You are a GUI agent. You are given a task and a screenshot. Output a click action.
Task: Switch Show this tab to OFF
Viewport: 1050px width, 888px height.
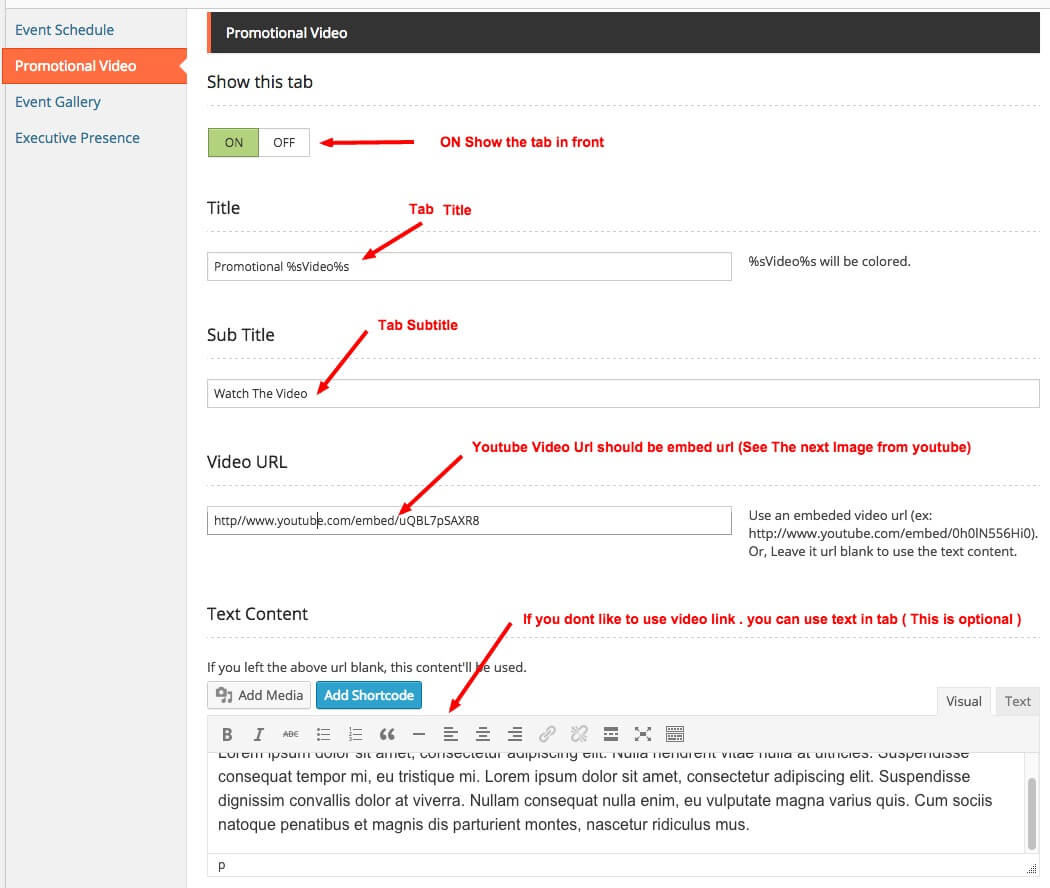[x=284, y=142]
